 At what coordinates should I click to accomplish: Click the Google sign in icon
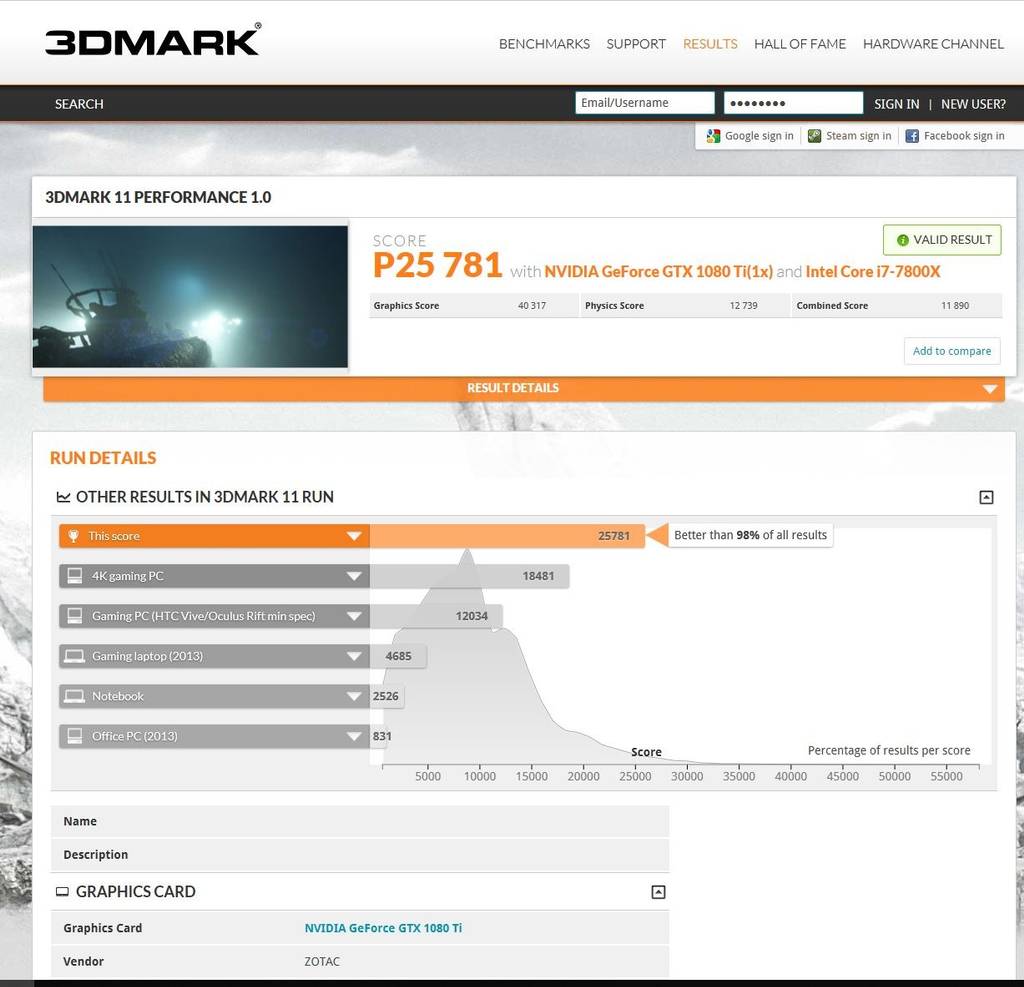coord(712,136)
